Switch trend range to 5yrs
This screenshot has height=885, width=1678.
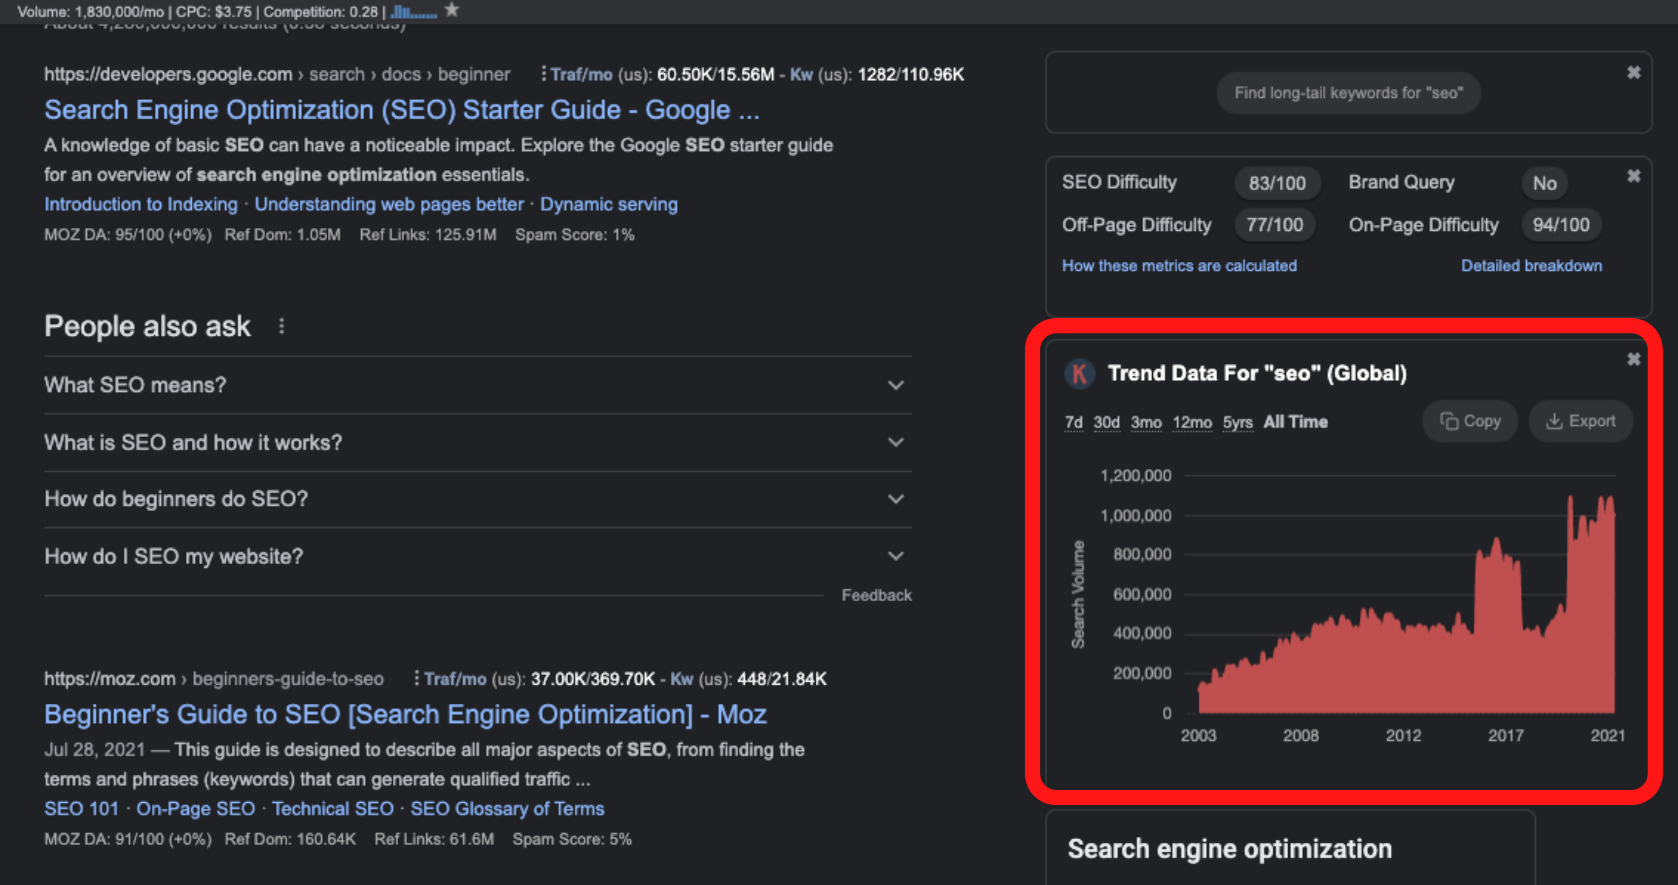(x=1238, y=422)
